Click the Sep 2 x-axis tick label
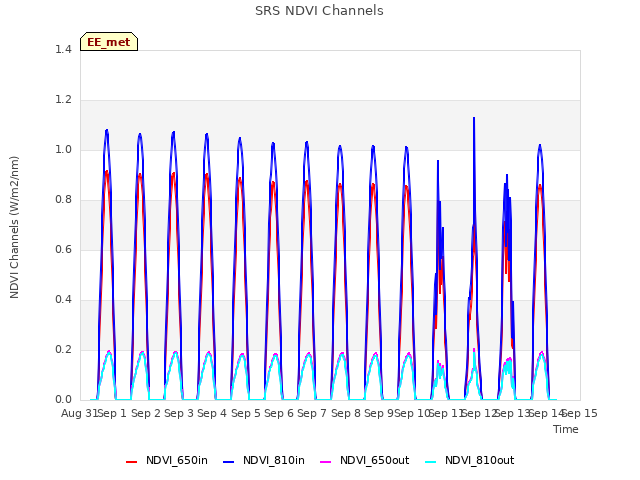This screenshot has width=640, height=480. point(146,413)
